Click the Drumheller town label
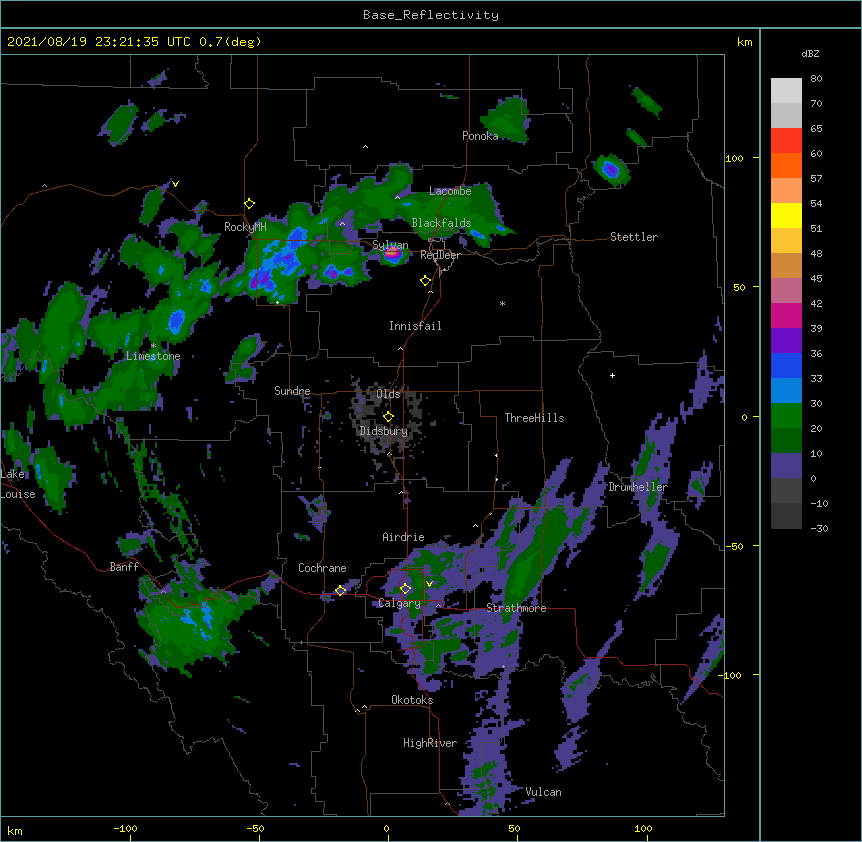The width and height of the screenshot is (862, 842). (638, 487)
